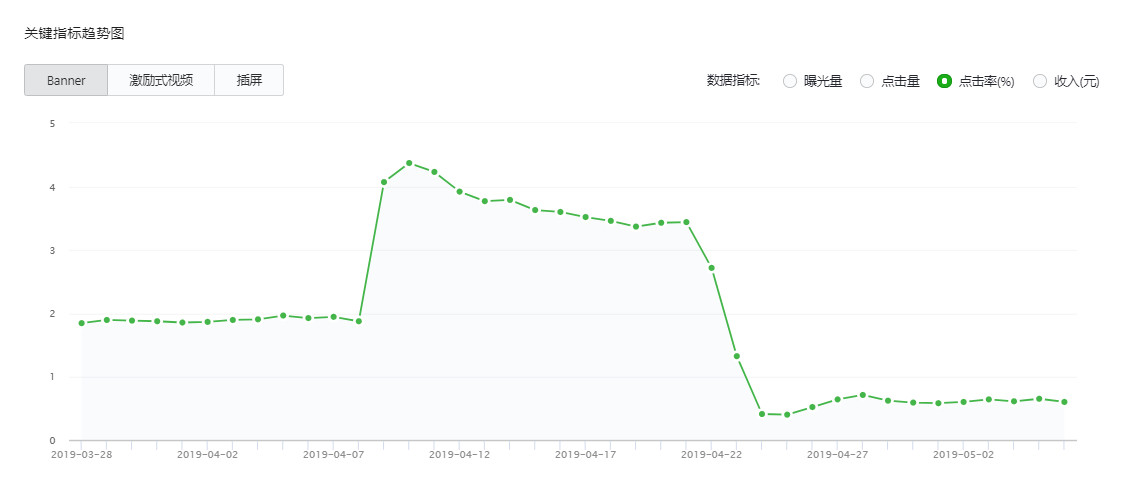The width and height of the screenshot is (1130, 499).
Task: Click the 2019-04-27 axis date label
Action: pyautogui.click(x=837, y=455)
